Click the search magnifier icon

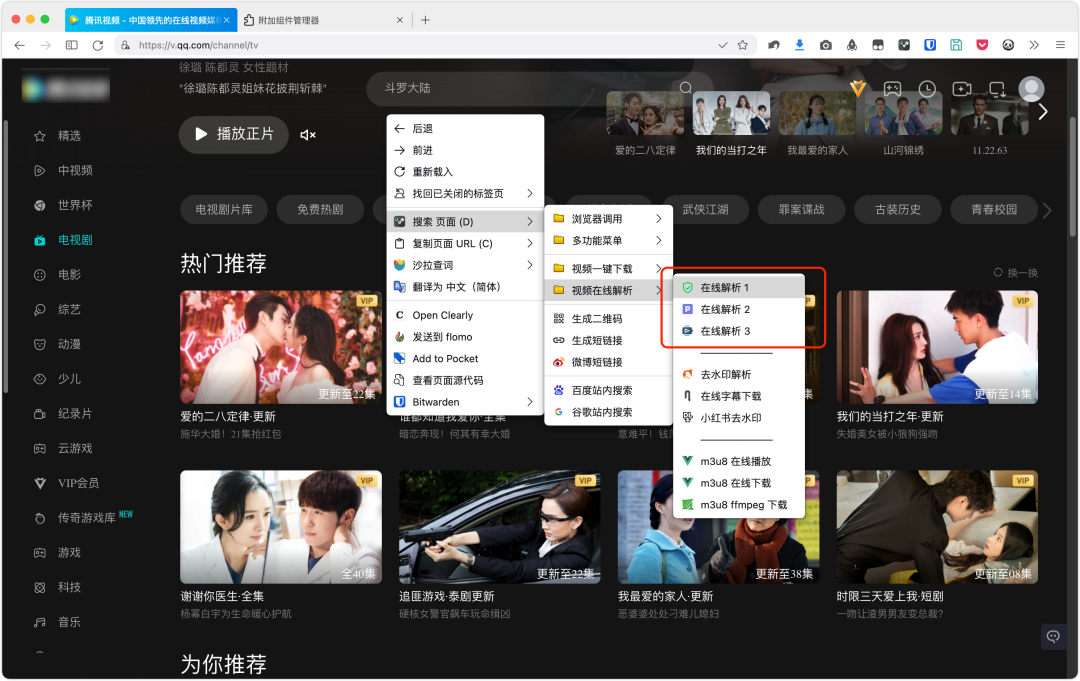[x=685, y=88]
